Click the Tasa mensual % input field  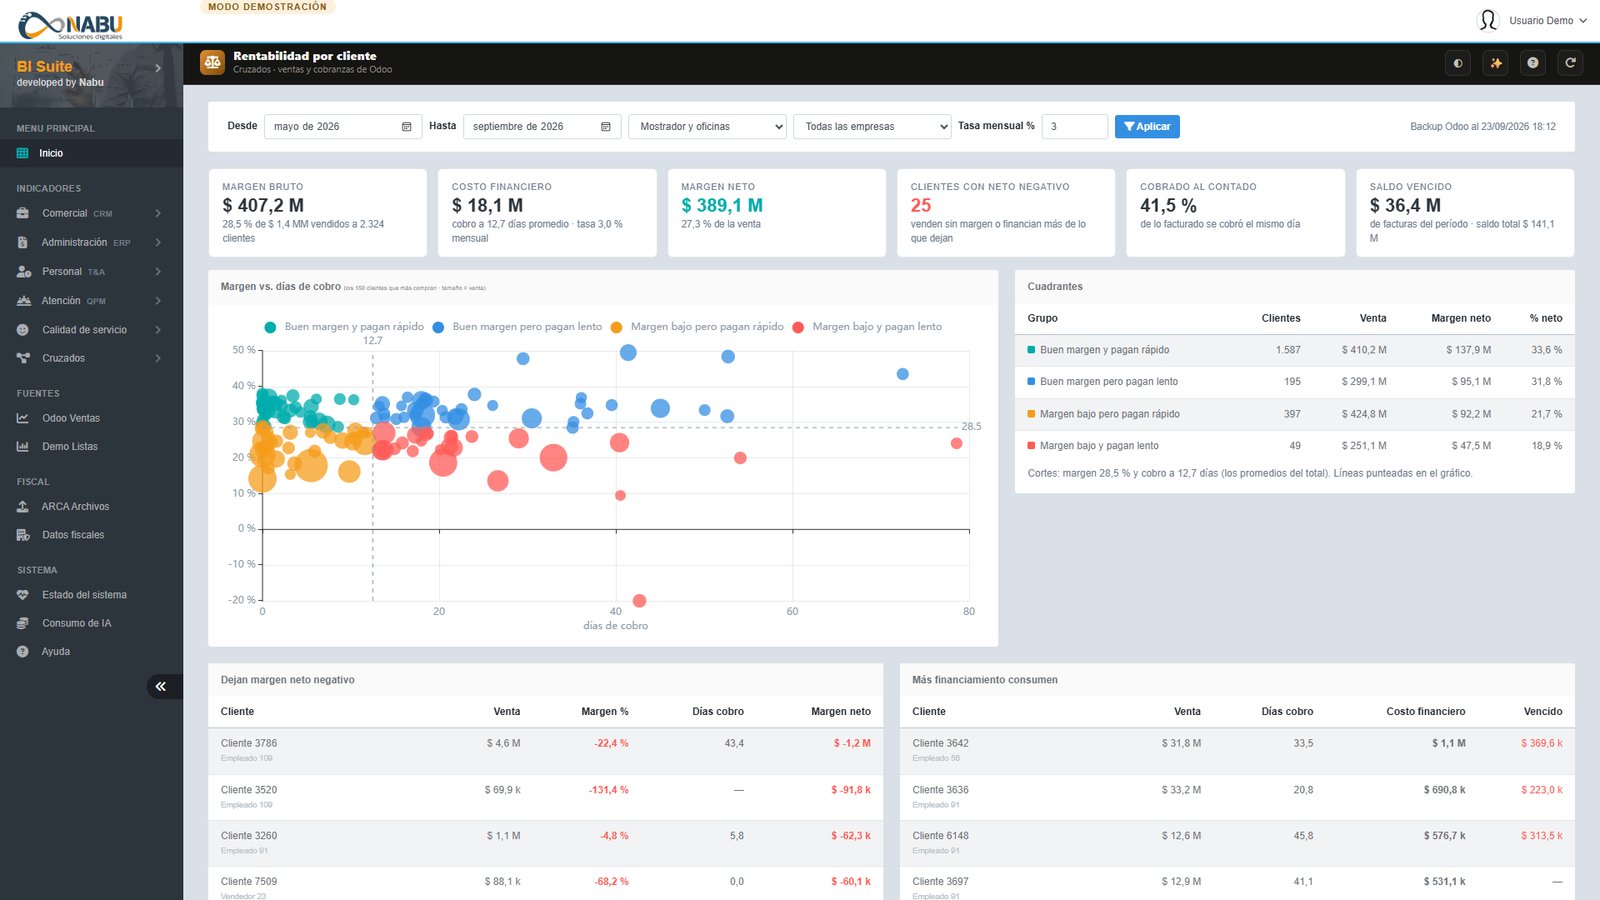coord(1074,127)
